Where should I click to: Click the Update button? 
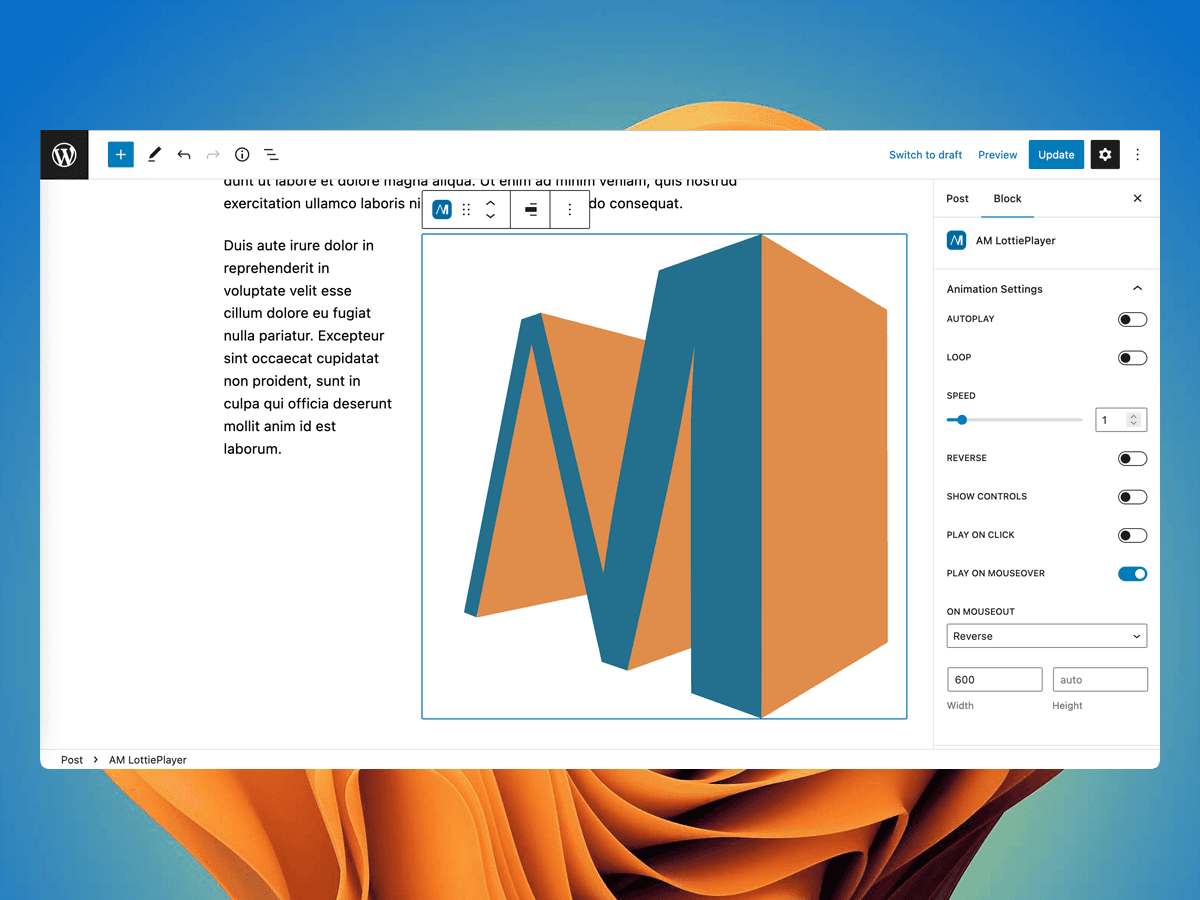click(x=1056, y=155)
